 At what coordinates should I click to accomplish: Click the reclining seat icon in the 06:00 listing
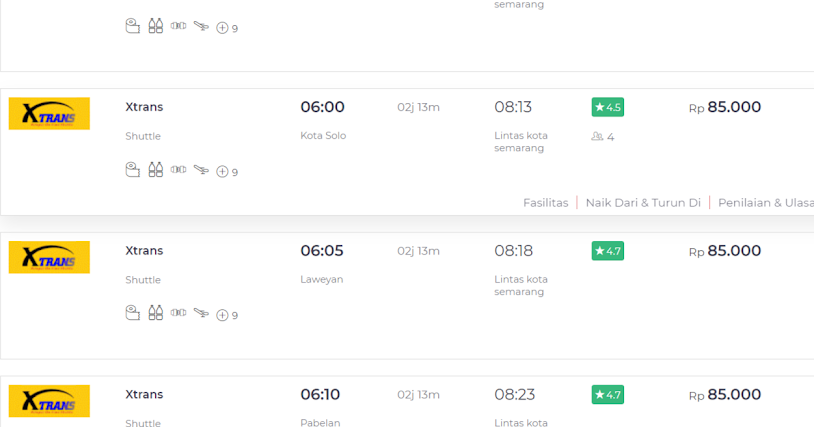coord(201,170)
